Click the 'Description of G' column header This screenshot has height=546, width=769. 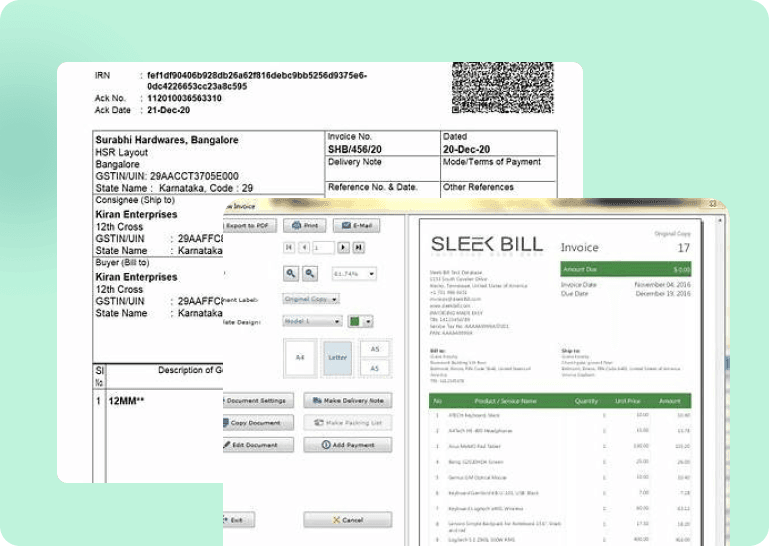click(190, 370)
